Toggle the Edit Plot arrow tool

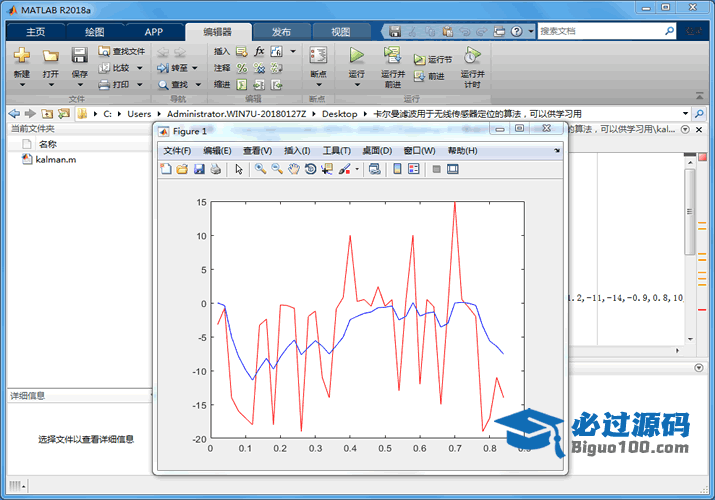239,170
